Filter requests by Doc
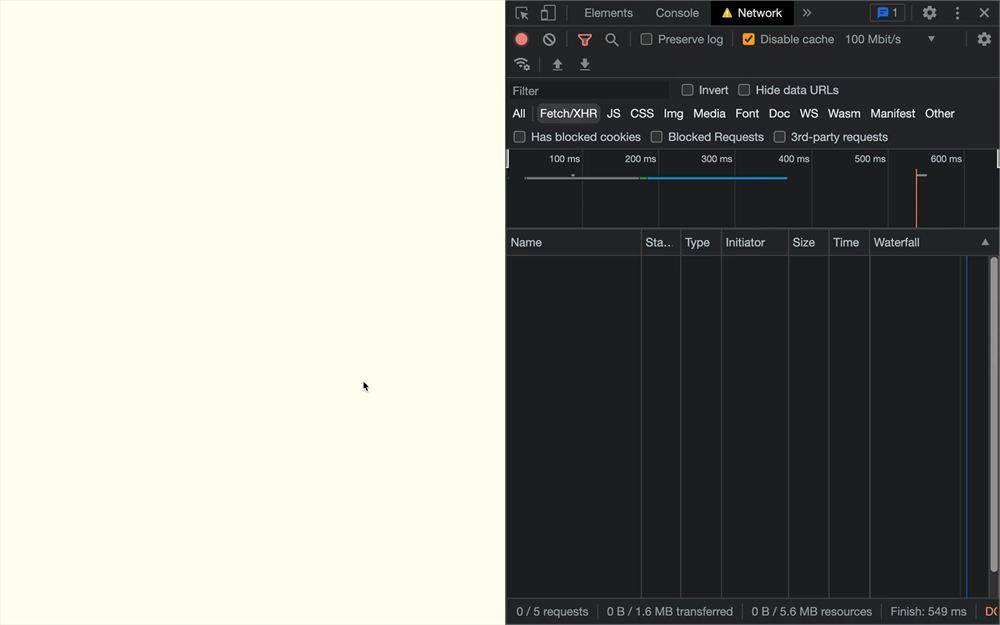The width and height of the screenshot is (1000, 625). 779,114
